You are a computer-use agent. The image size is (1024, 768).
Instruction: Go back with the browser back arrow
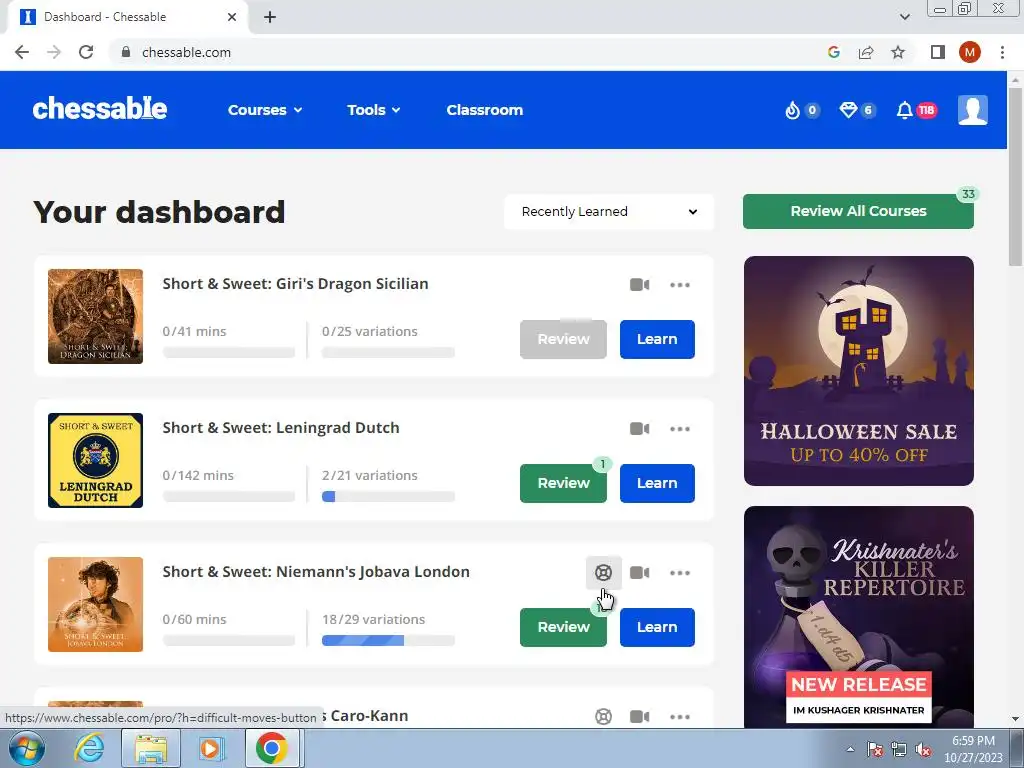(x=22, y=52)
